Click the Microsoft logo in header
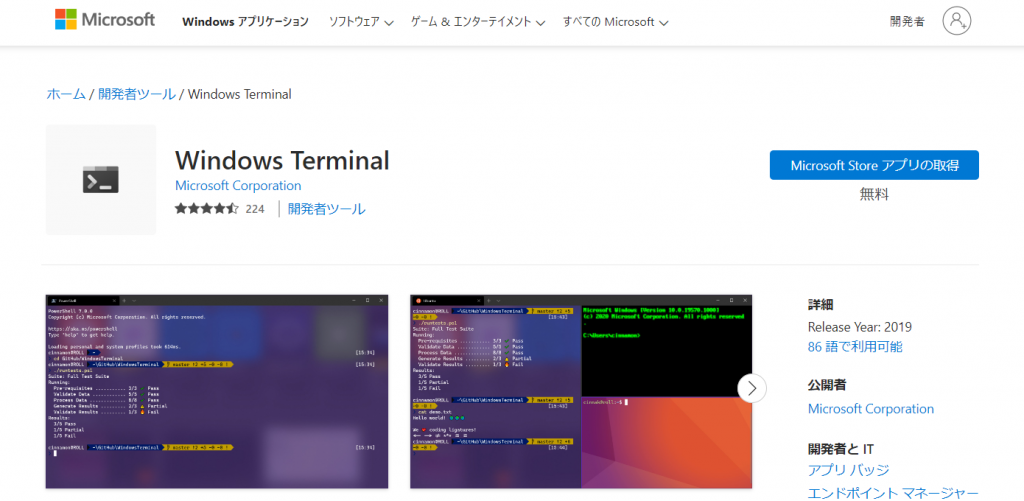Screen dimensions: 1024x501 coord(105,20)
